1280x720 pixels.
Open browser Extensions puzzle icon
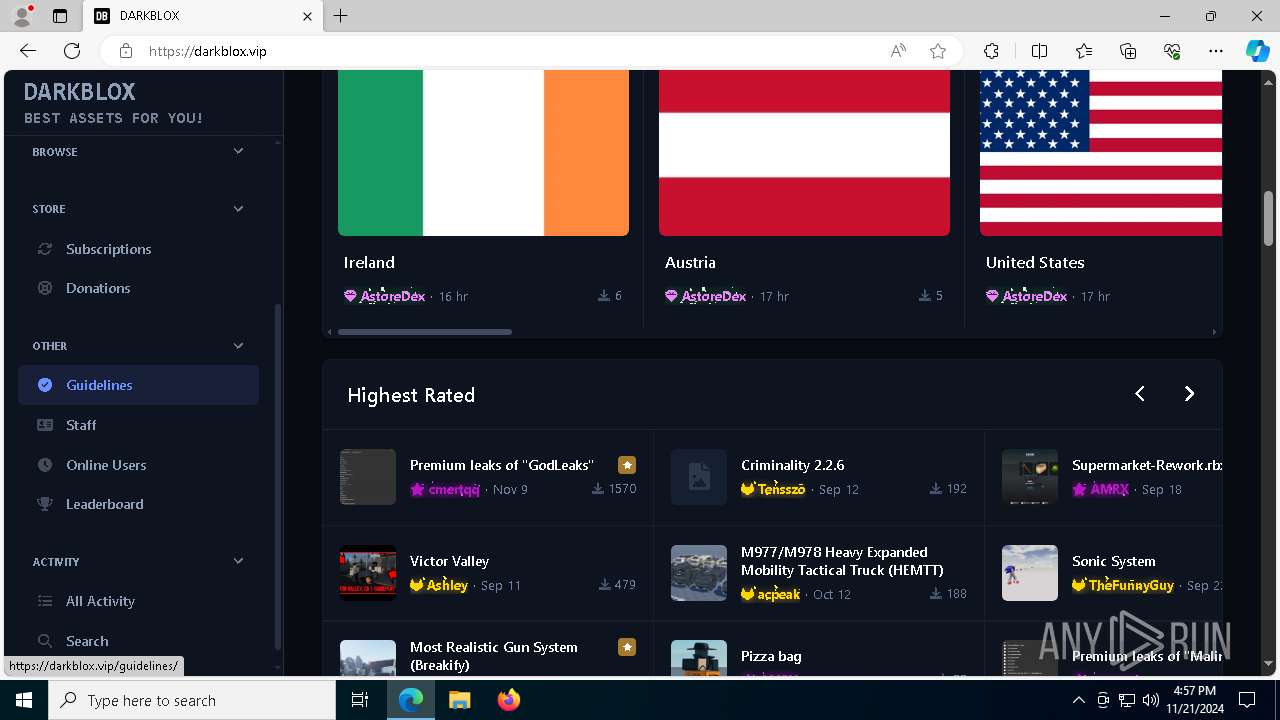[x=991, y=51]
